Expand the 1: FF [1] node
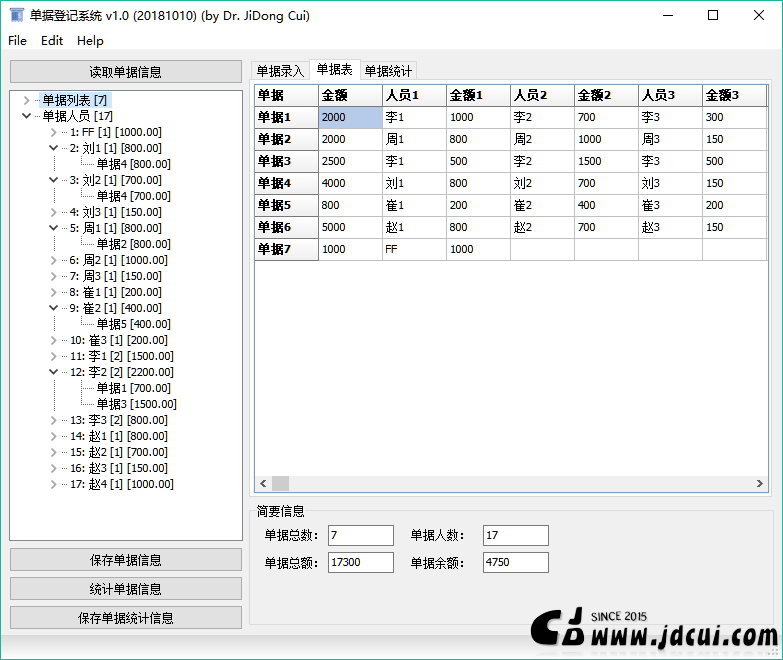 pos(53,132)
